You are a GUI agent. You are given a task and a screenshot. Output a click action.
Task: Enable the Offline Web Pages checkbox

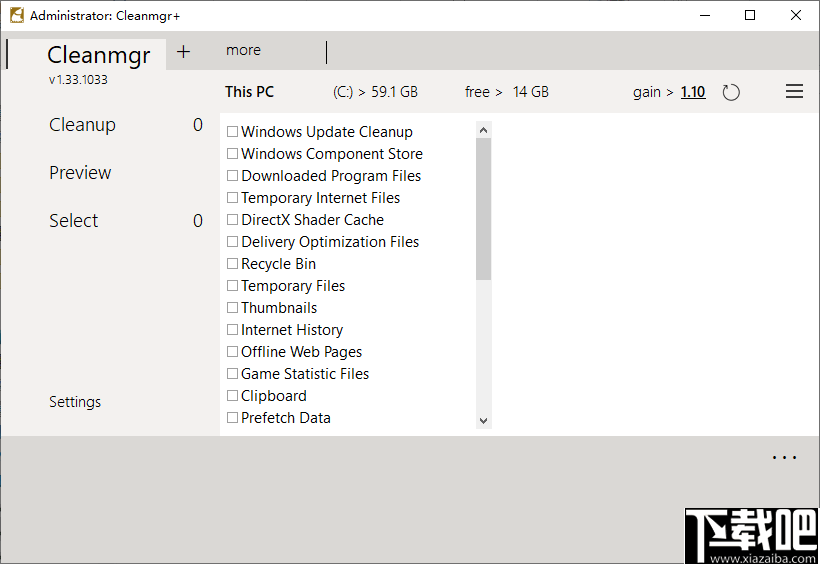pyautogui.click(x=232, y=351)
